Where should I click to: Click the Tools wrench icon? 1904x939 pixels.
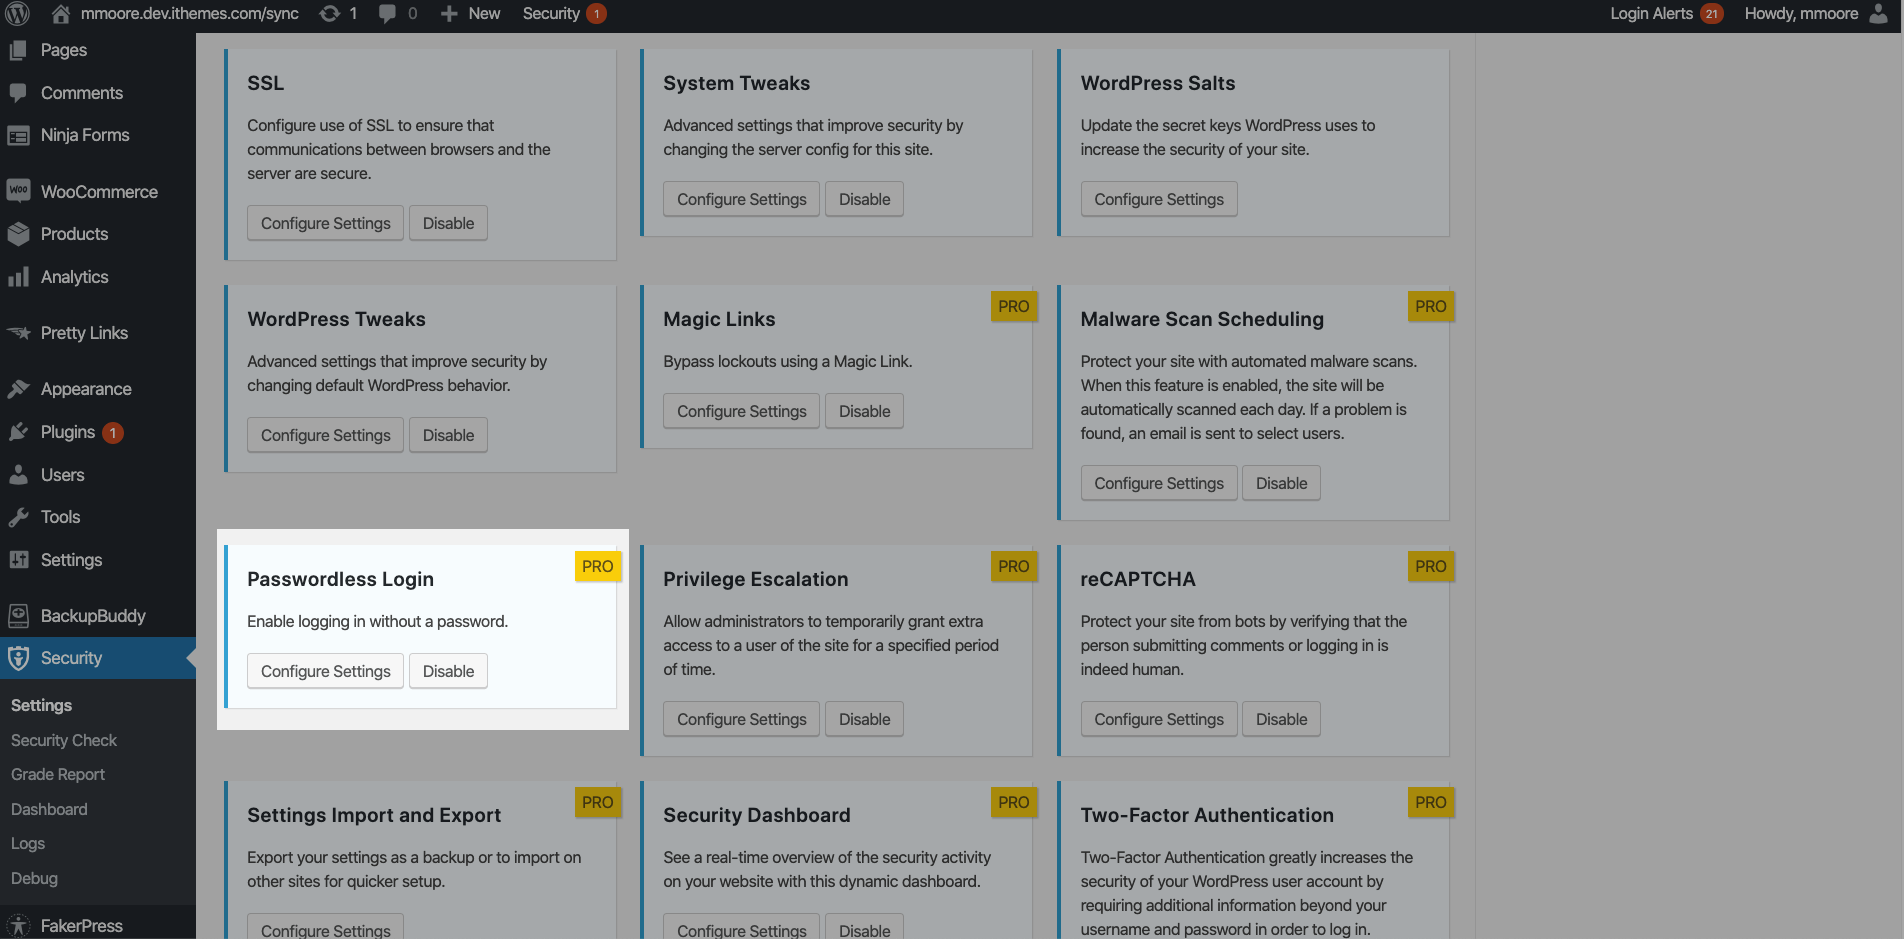18,517
